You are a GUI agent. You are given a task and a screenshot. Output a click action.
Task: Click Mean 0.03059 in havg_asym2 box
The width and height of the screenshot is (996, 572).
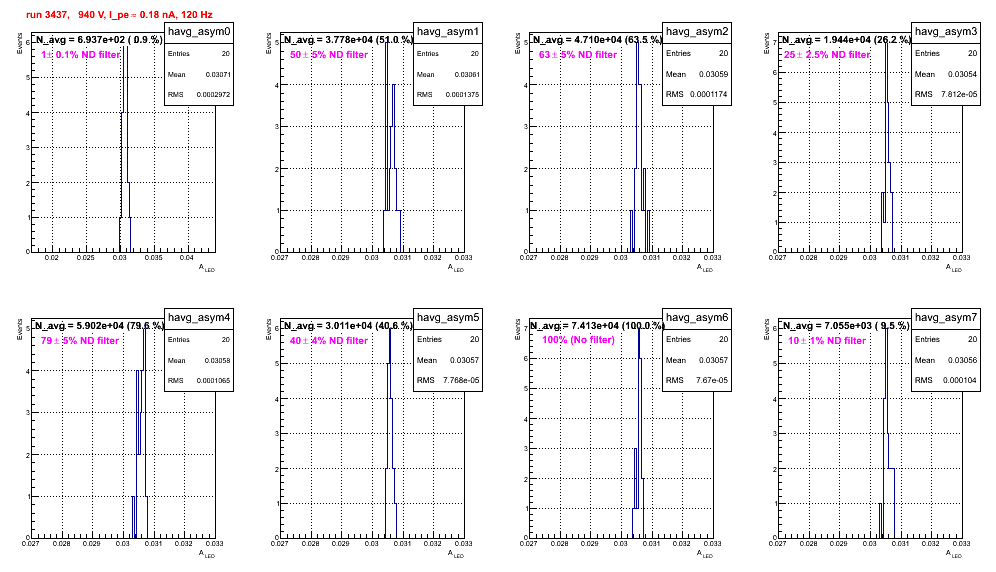coord(697,74)
